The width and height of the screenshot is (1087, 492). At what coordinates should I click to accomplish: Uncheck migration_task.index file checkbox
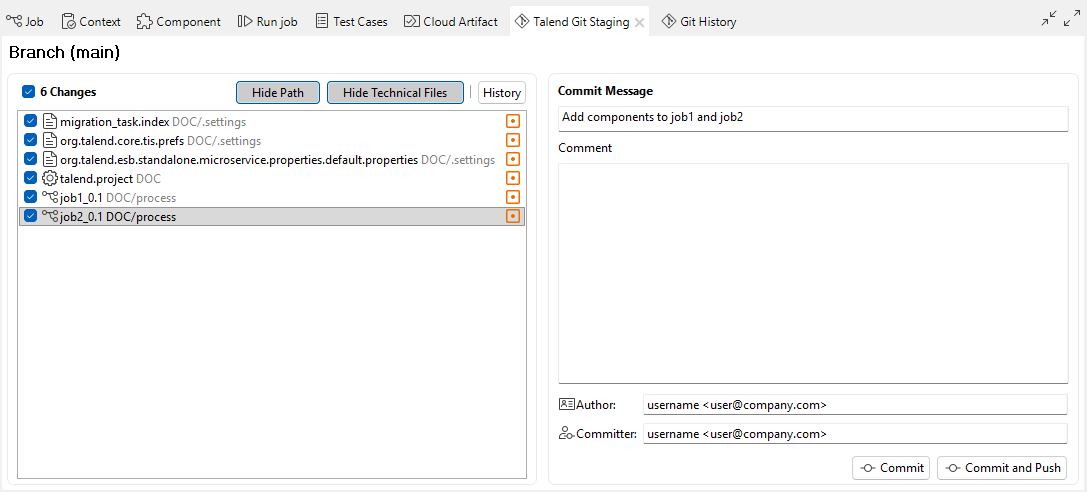tap(30, 121)
